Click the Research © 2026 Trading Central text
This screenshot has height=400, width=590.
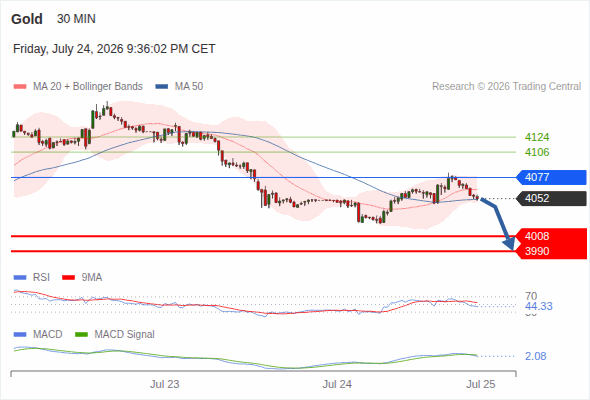(x=506, y=87)
